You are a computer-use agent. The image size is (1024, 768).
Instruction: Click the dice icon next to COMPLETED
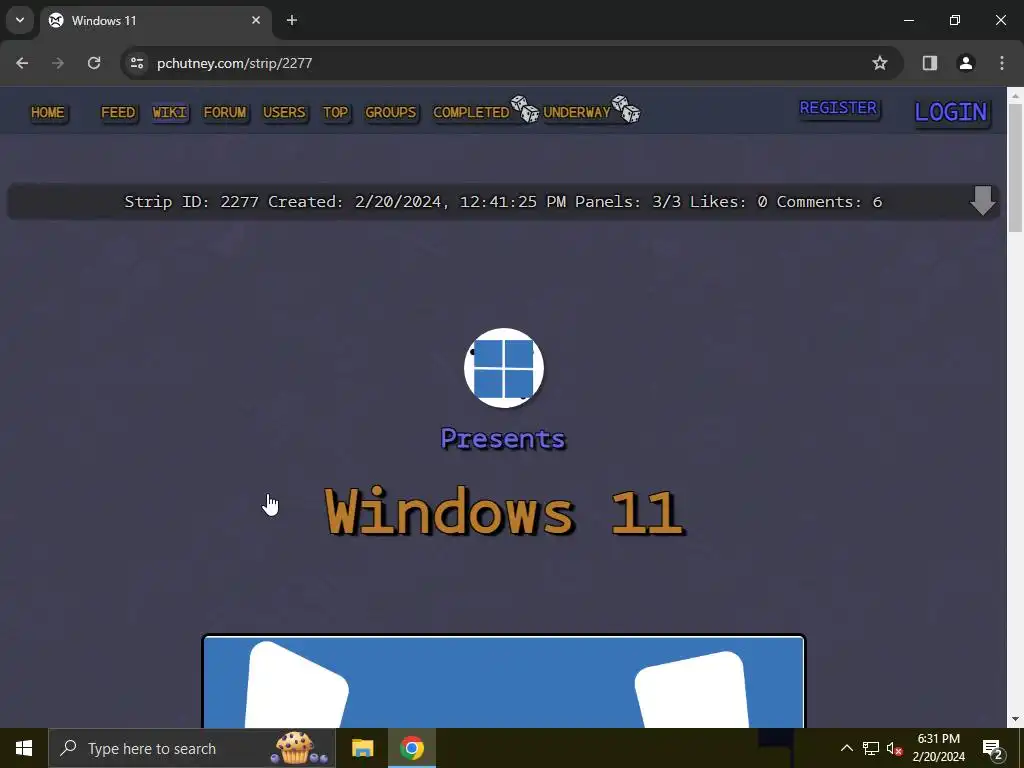[x=525, y=109]
